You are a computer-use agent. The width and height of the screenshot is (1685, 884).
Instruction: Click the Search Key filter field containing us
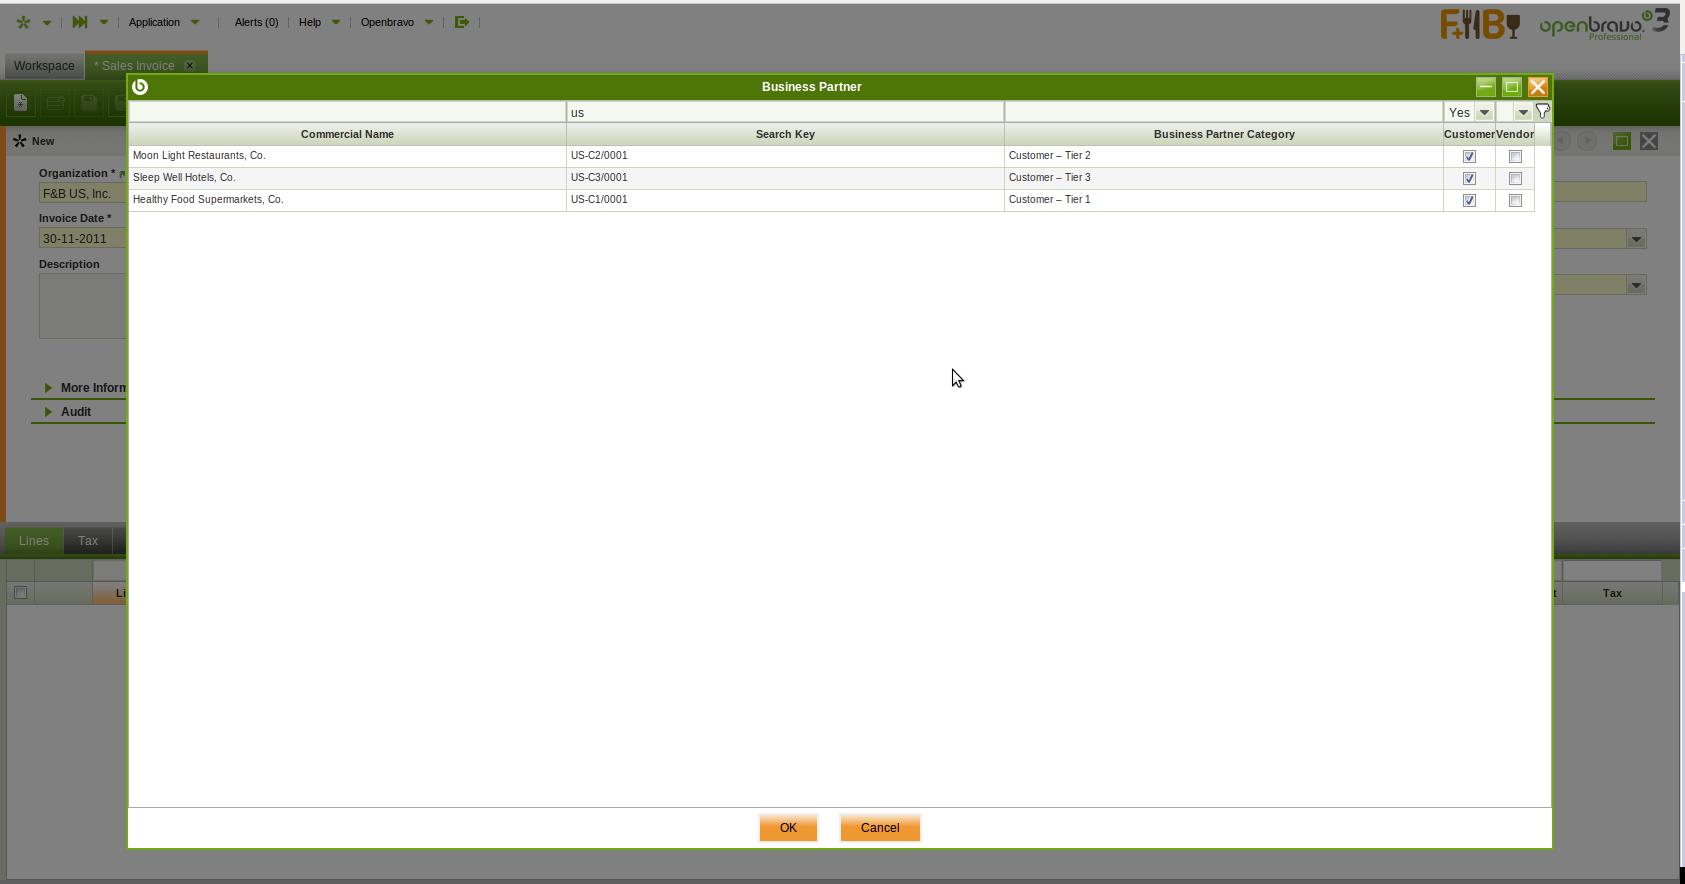click(785, 113)
